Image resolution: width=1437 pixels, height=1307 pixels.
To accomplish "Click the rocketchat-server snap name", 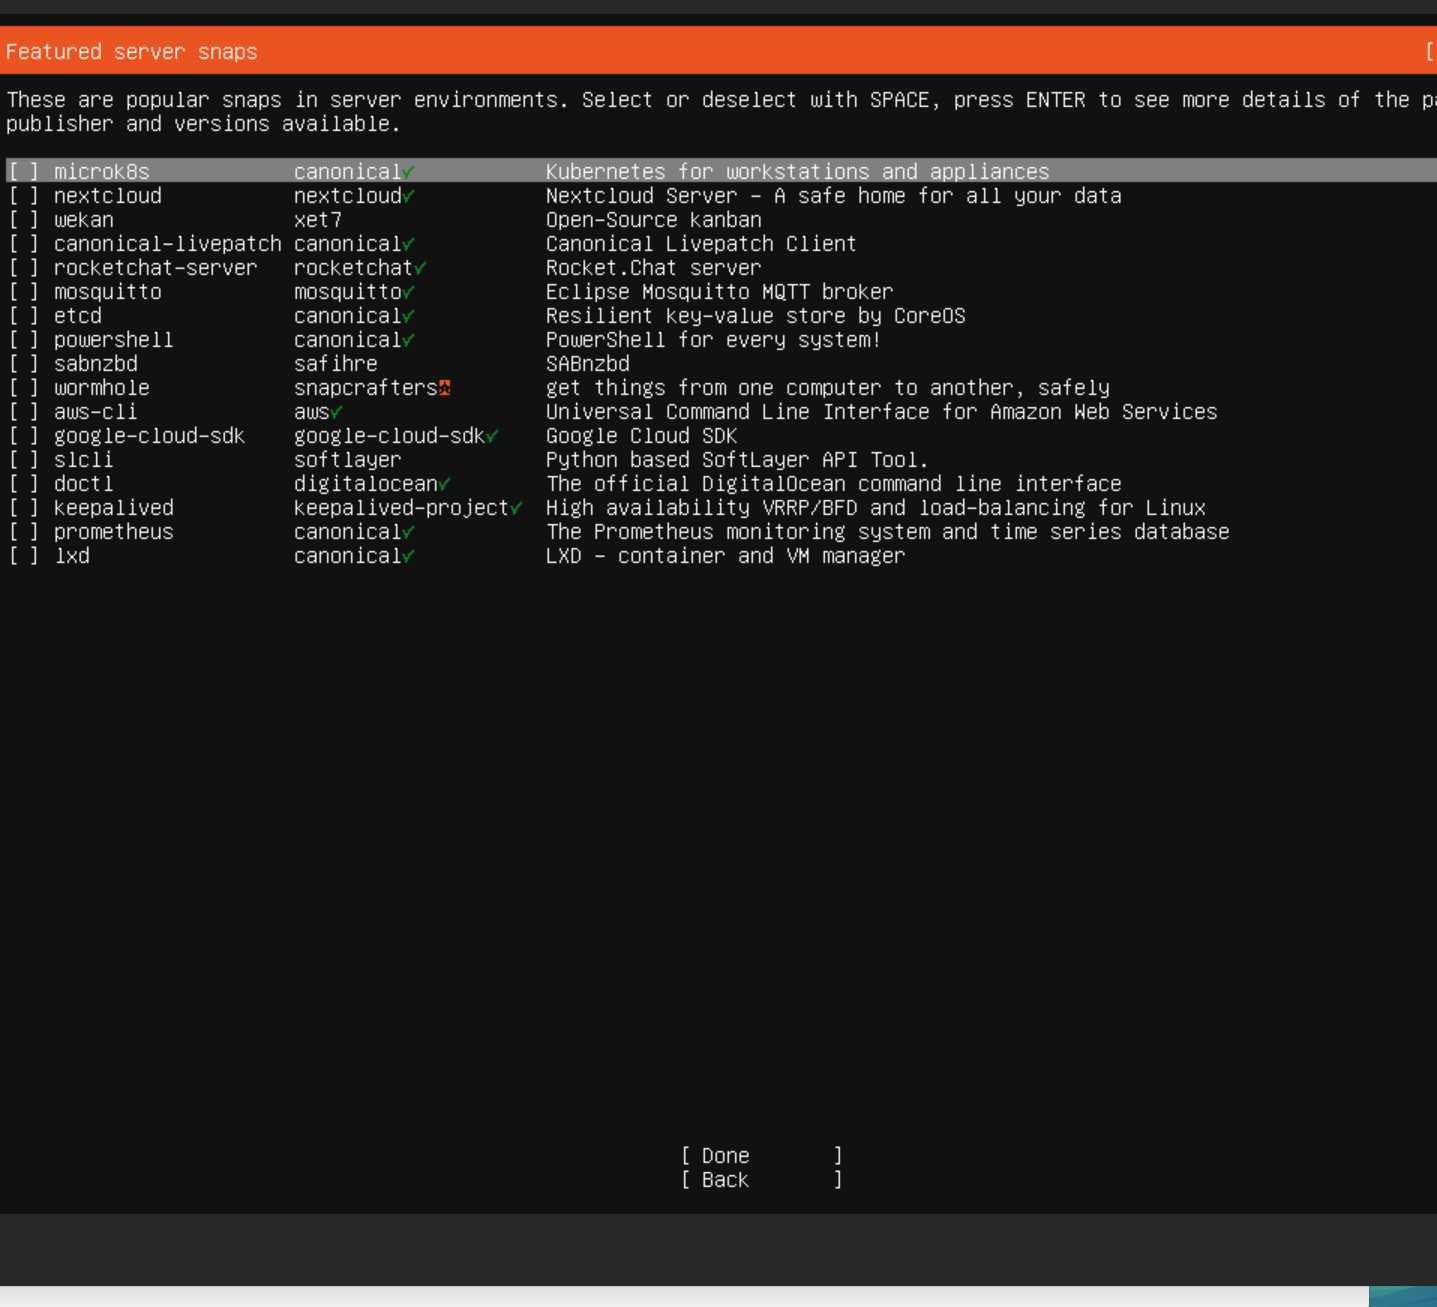I will tap(156, 268).
